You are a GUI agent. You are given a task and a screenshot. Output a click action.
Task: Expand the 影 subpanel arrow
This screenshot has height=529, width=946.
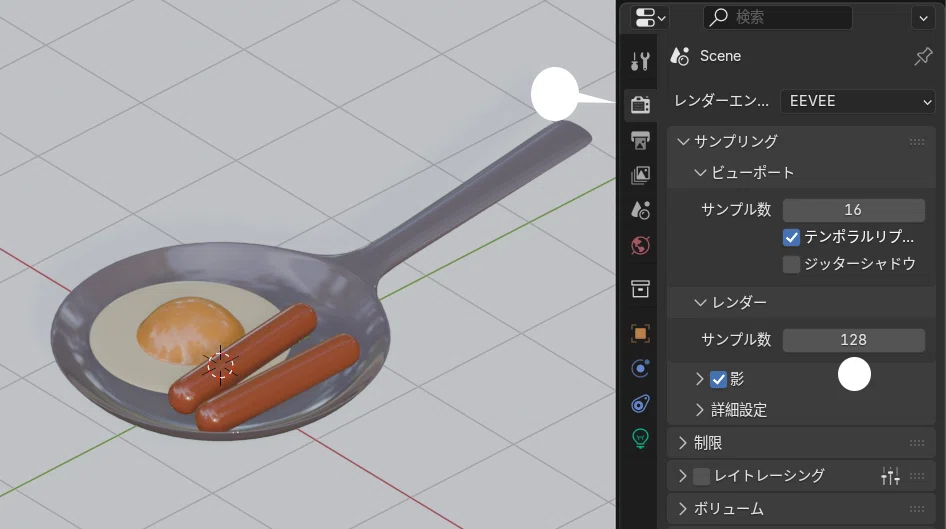click(700, 379)
